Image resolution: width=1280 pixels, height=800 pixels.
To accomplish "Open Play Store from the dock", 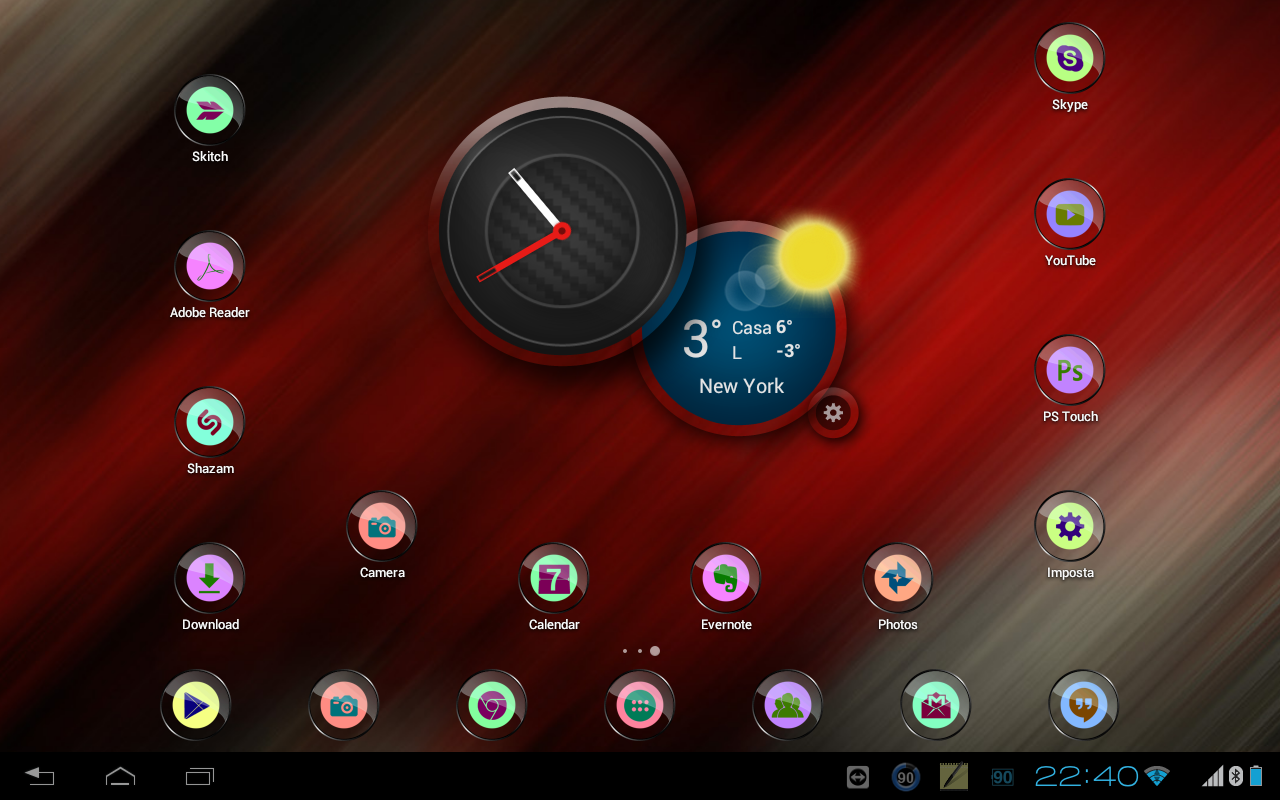I will point(196,706).
